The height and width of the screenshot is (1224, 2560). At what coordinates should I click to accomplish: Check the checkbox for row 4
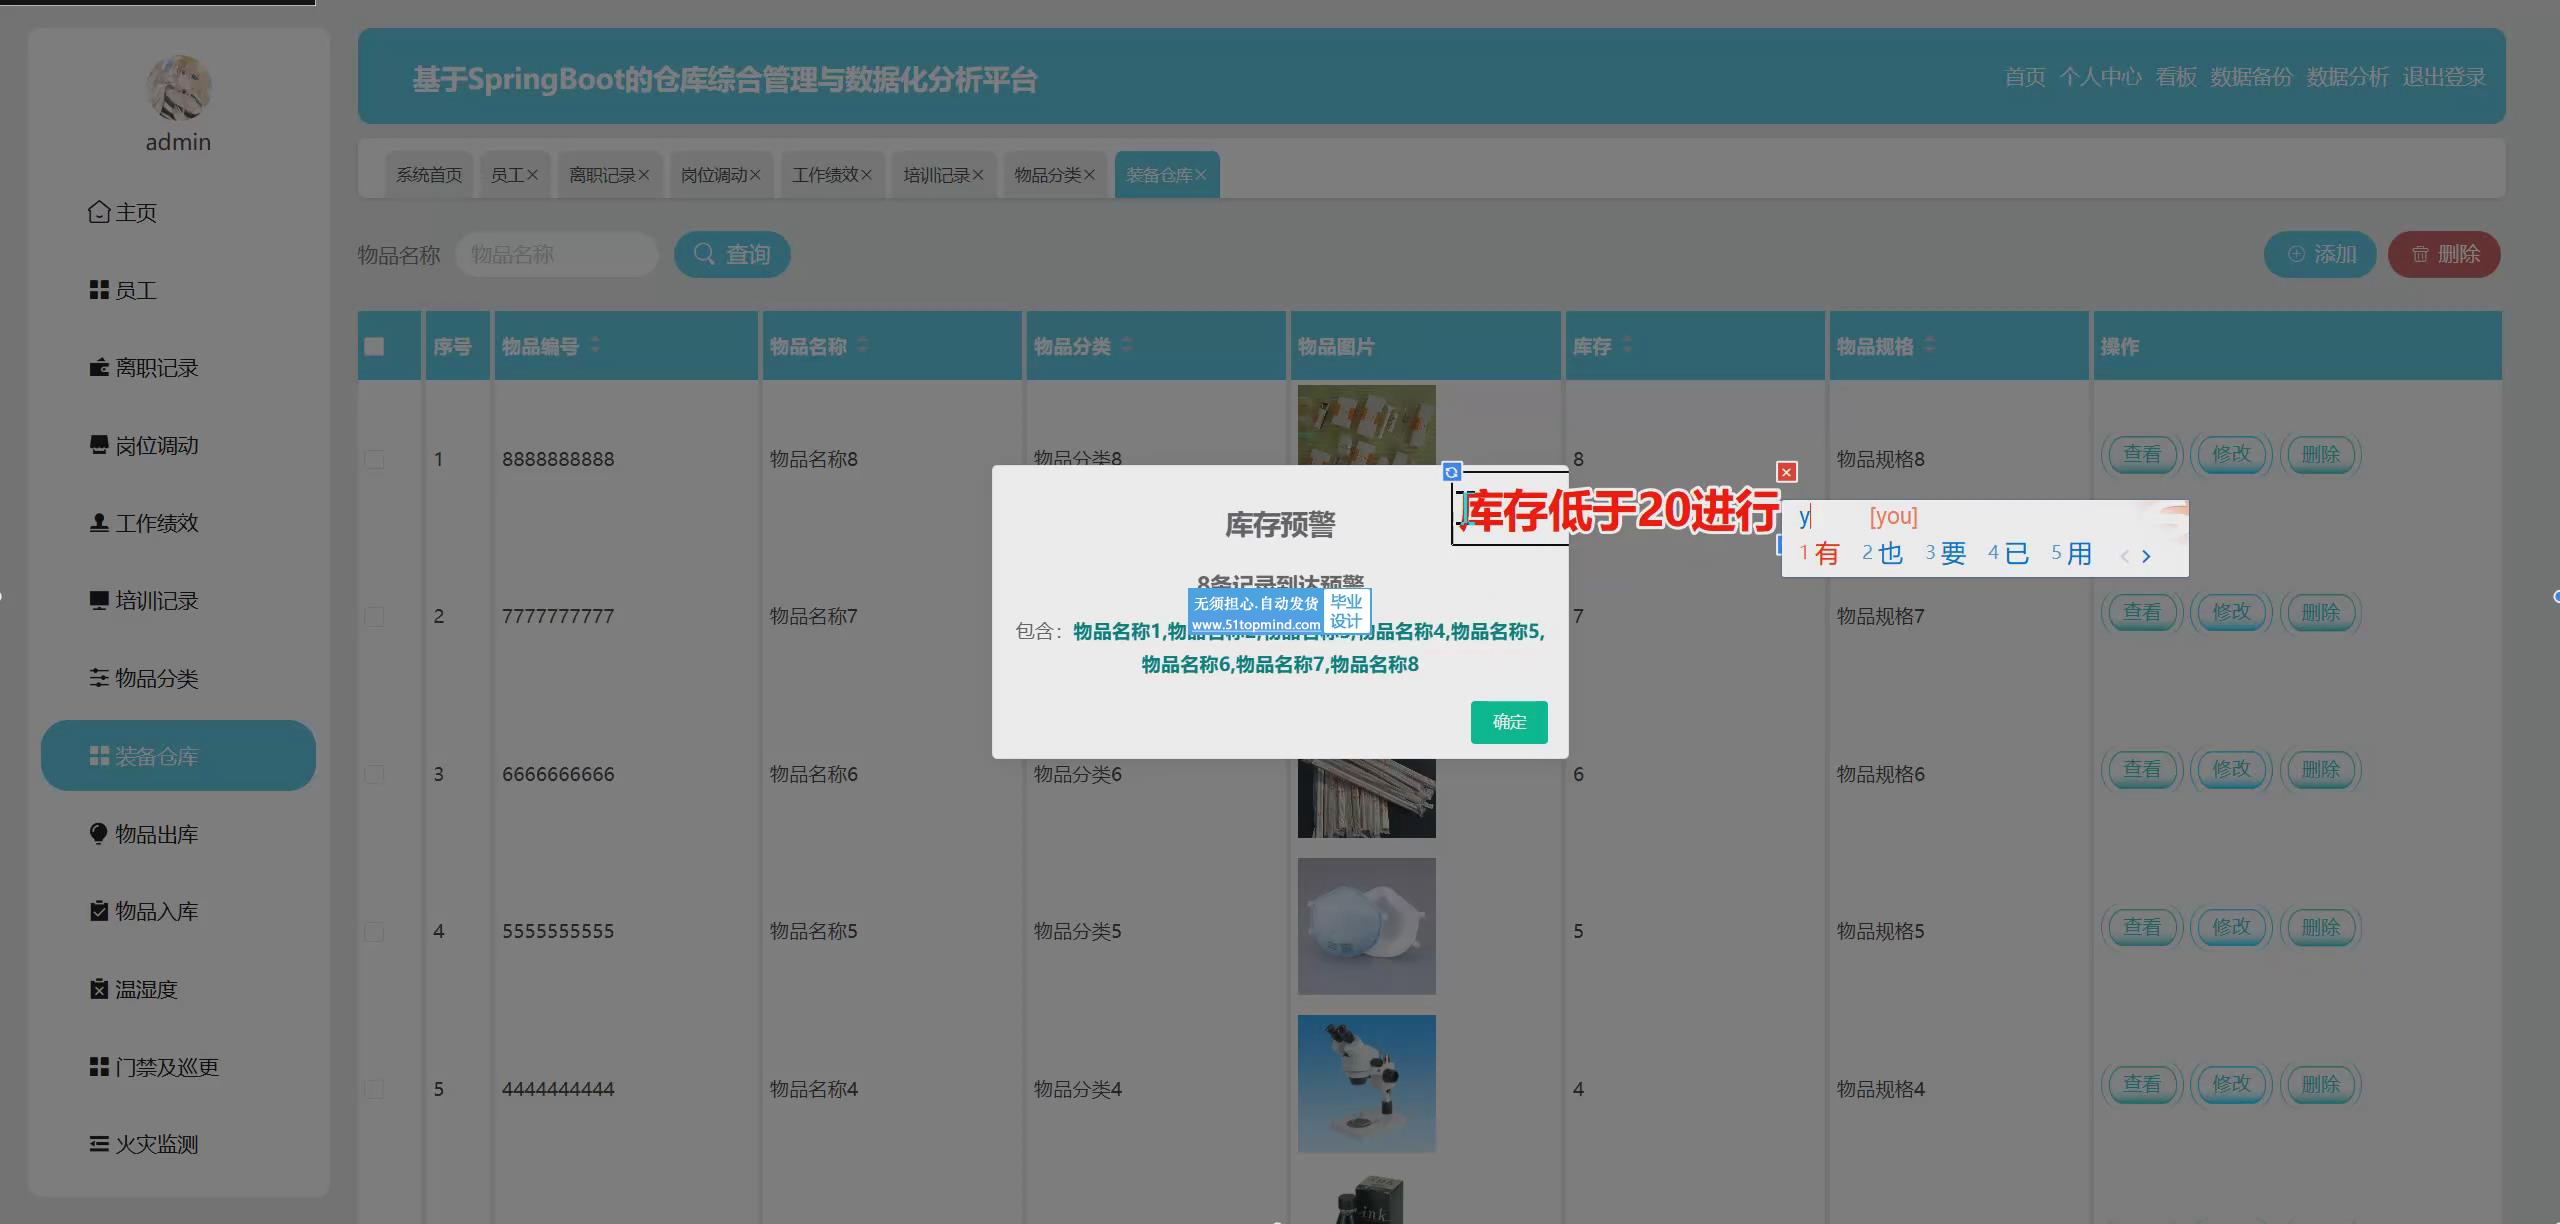374,931
